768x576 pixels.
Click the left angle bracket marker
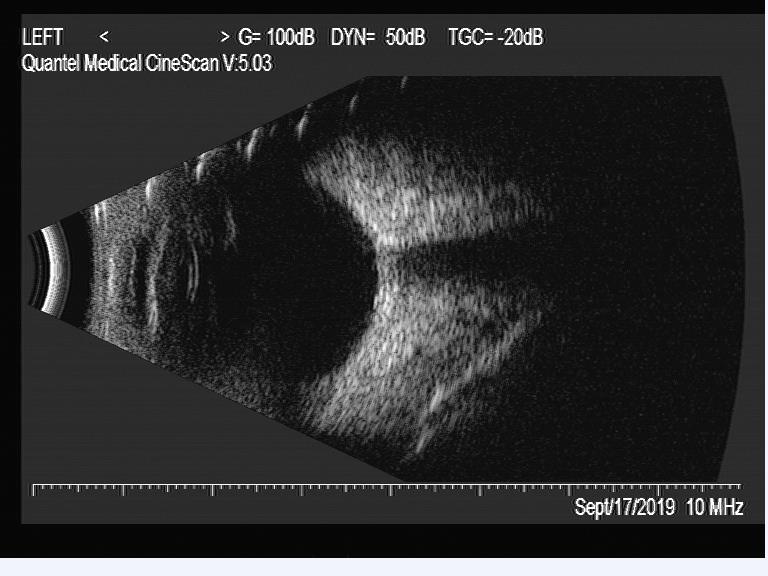coord(104,37)
